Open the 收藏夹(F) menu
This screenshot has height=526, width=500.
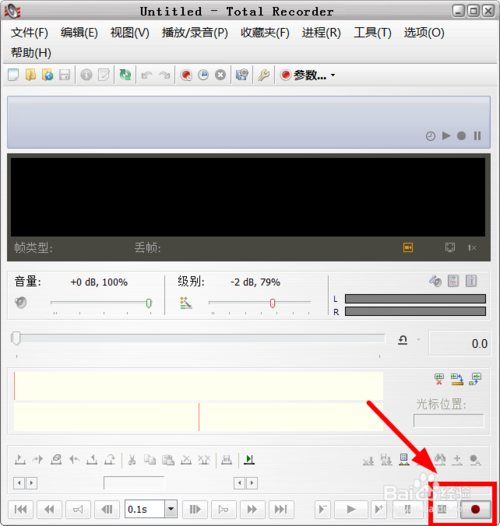(x=265, y=33)
